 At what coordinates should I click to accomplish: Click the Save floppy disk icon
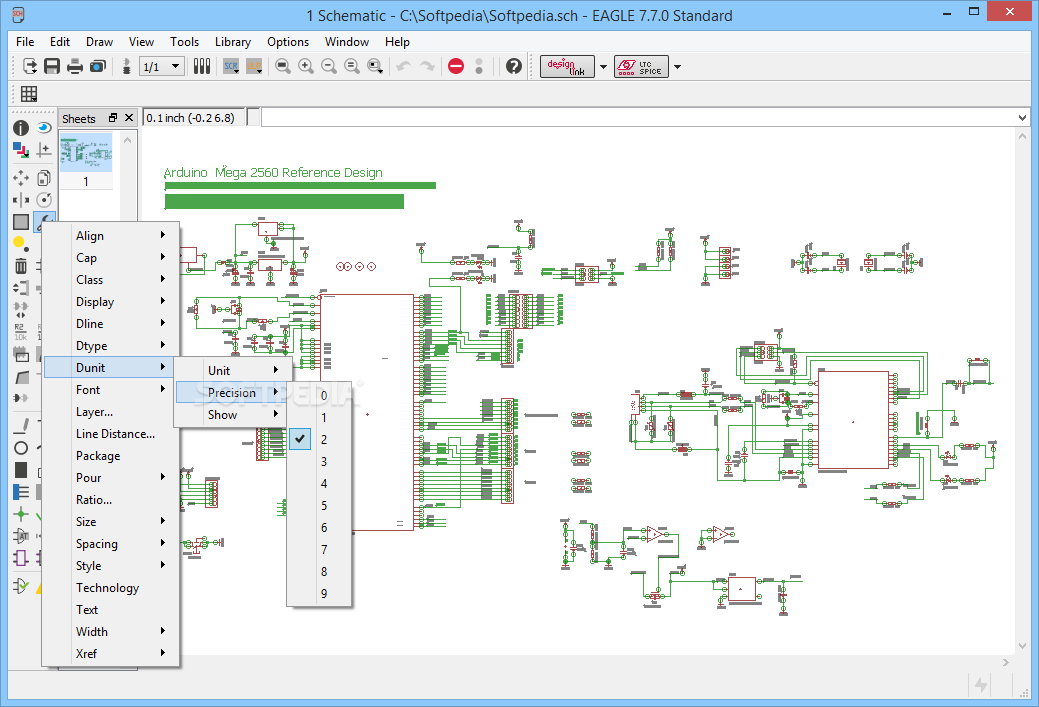click(52, 66)
